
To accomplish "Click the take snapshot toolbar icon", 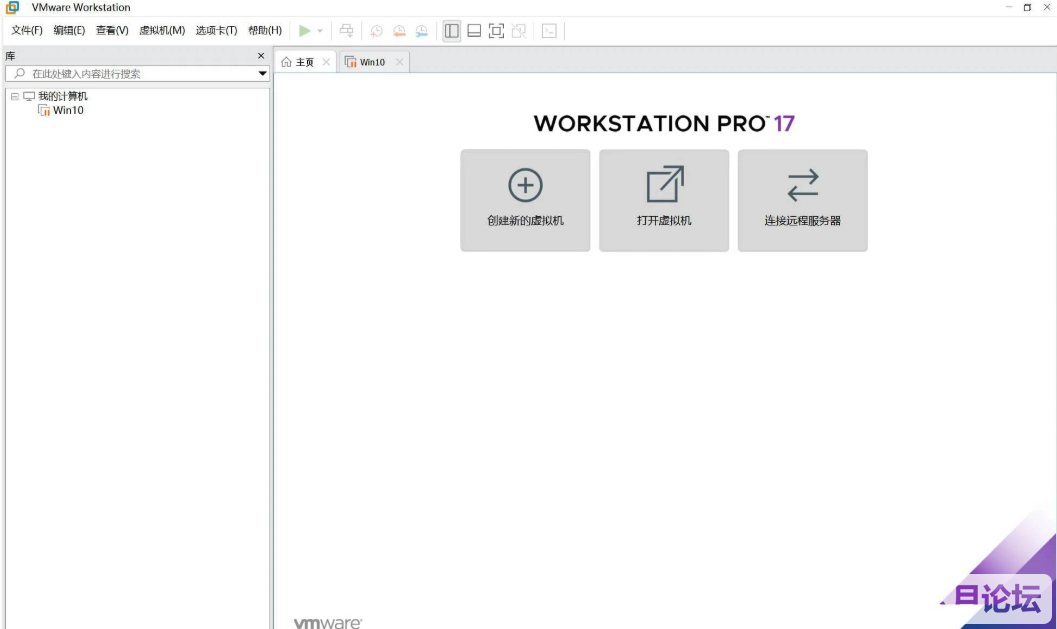I will (x=376, y=31).
